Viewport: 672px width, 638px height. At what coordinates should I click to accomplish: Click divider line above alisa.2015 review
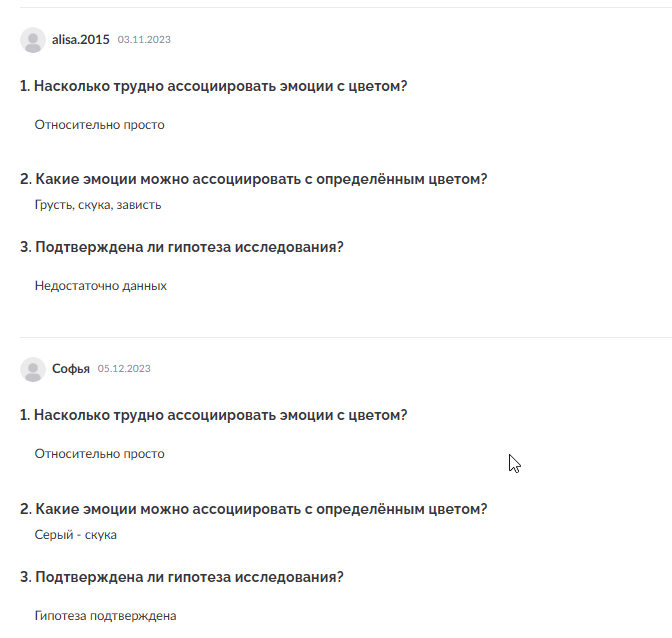[x=346, y=7]
